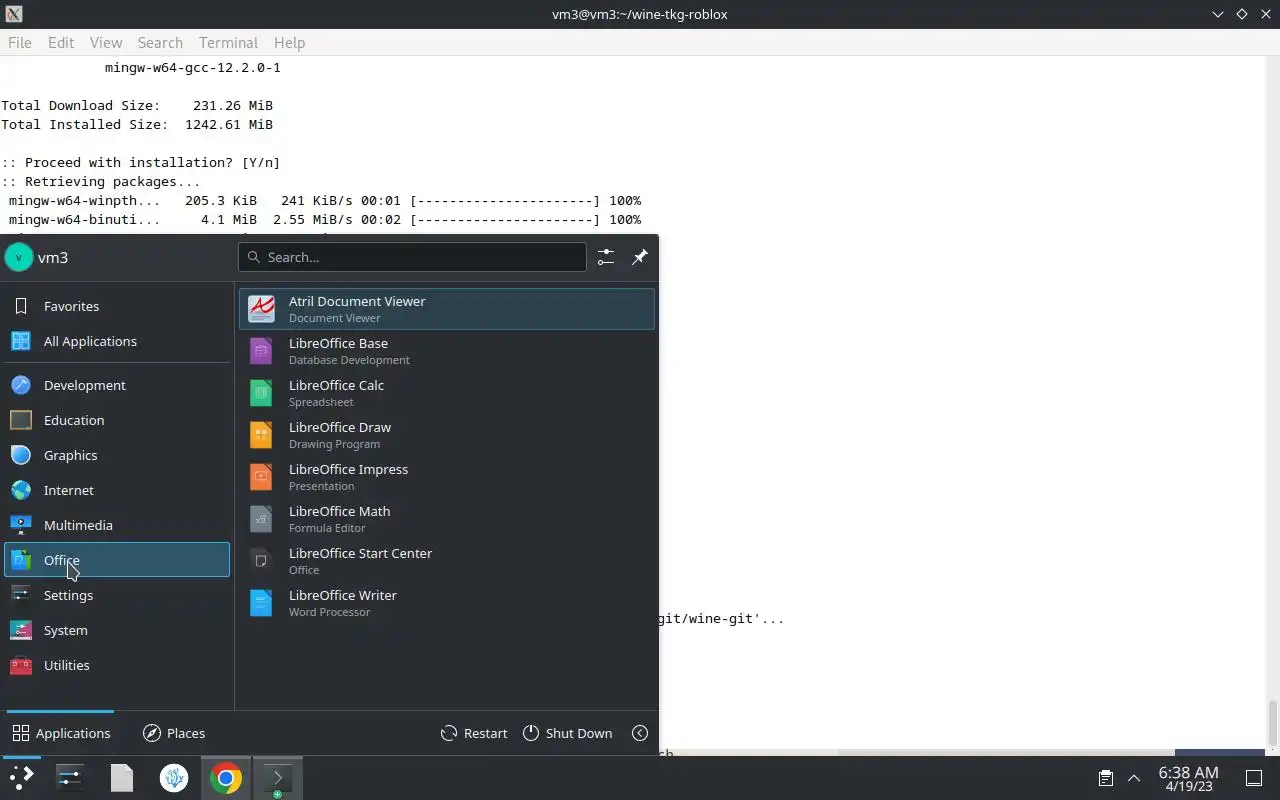Open the file manager taskbar icon
The height and width of the screenshot is (800, 1280).
pos(122,778)
